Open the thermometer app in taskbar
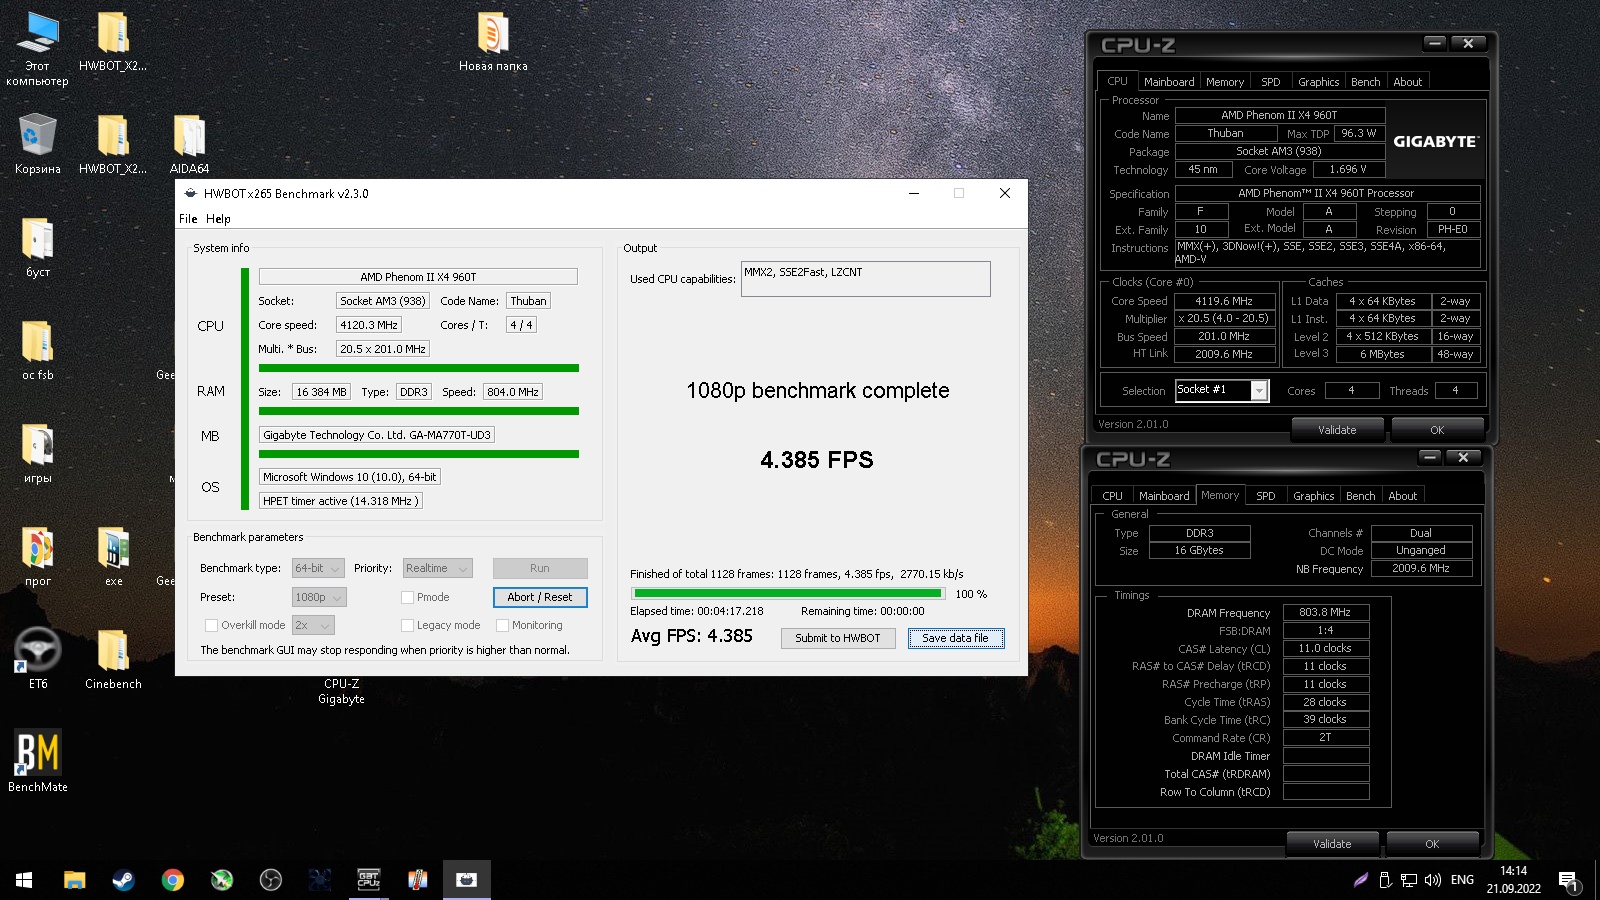 point(418,880)
